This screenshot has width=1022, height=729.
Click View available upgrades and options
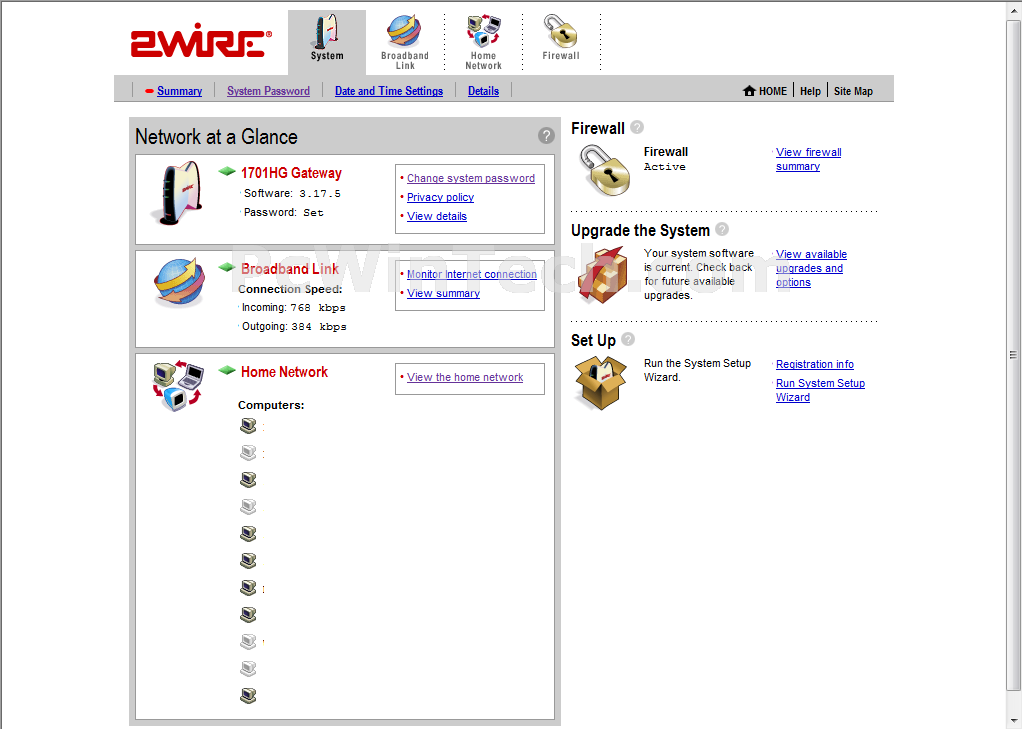(x=811, y=268)
